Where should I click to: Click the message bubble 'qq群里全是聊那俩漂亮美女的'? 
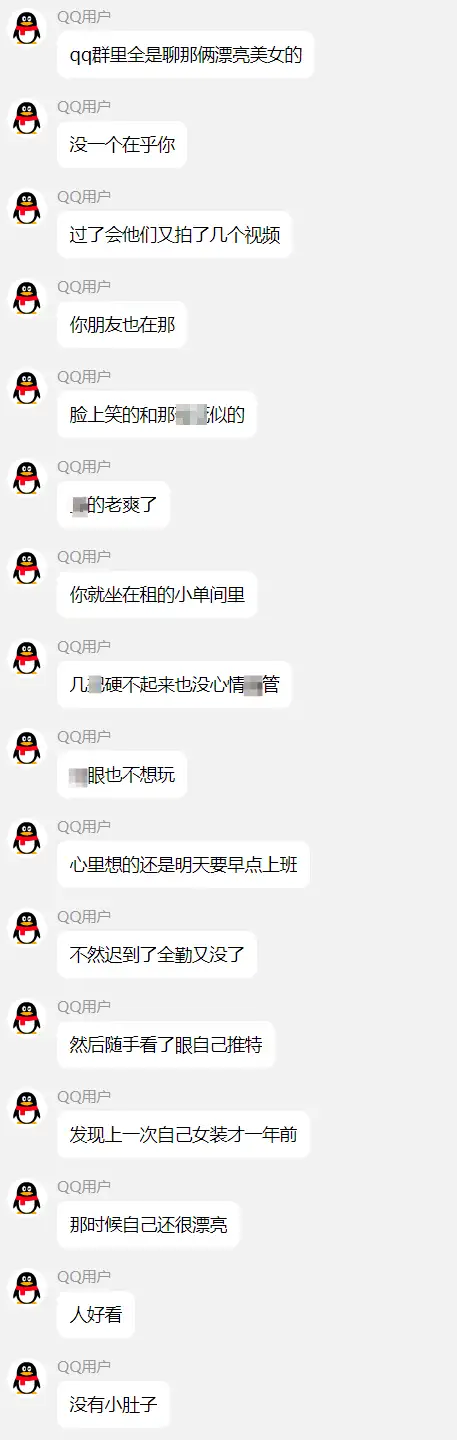[185, 55]
